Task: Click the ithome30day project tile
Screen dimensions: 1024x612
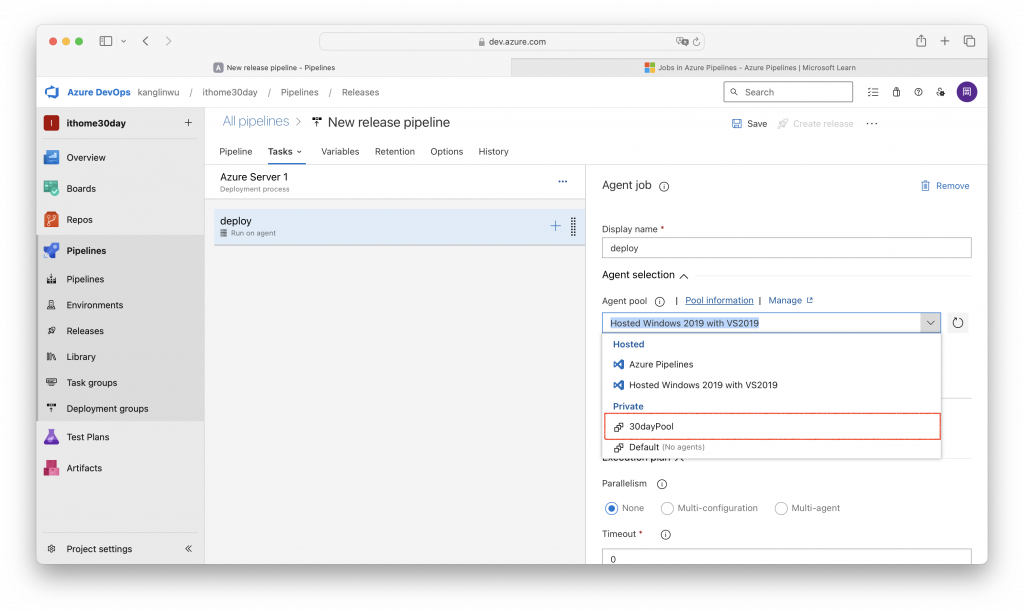Action: [x=52, y=123]
